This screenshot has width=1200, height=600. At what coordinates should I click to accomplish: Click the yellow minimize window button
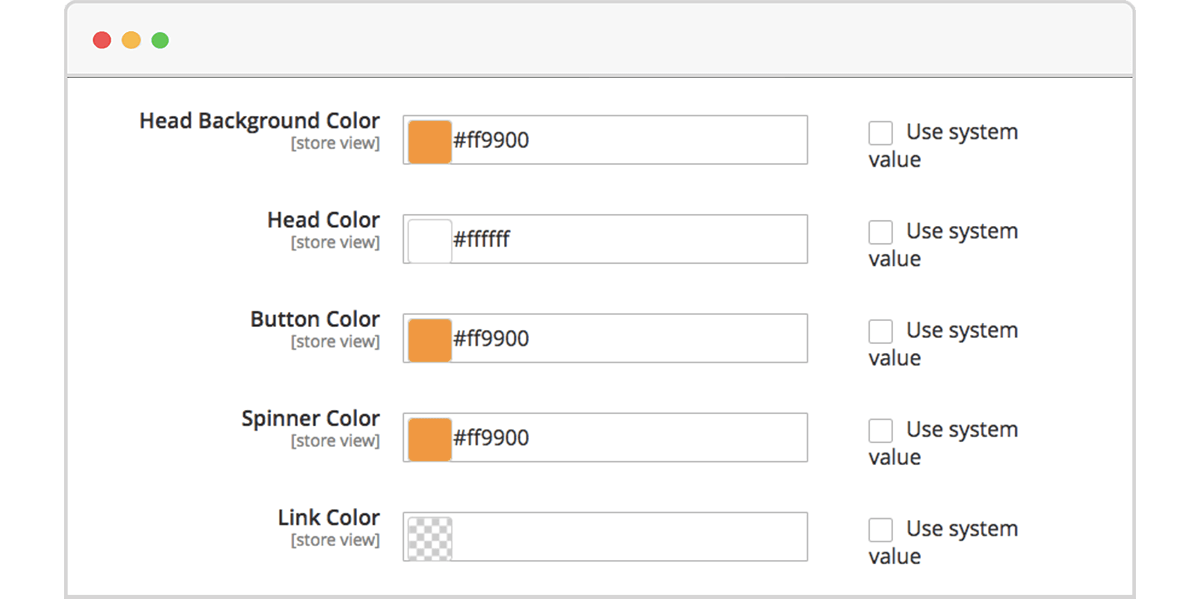click(x=131, y=41)
